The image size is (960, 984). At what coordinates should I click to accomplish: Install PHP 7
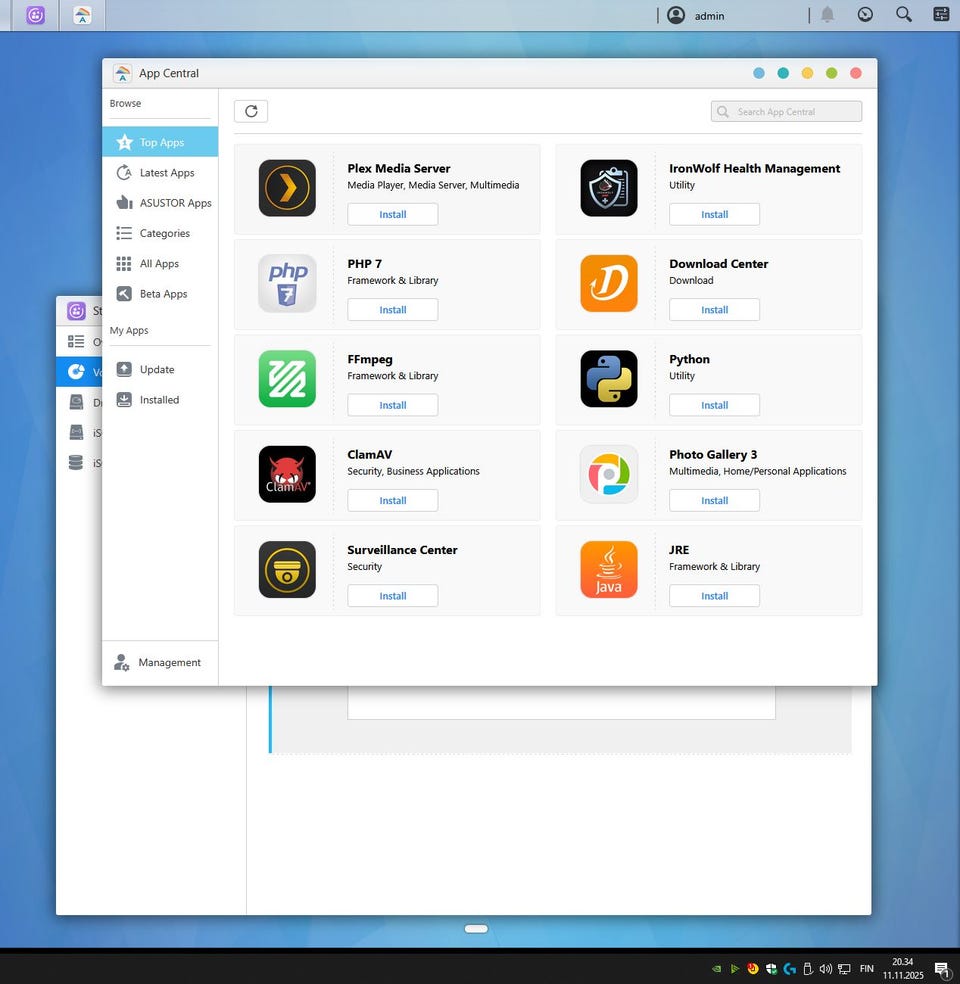coord(393,310)
